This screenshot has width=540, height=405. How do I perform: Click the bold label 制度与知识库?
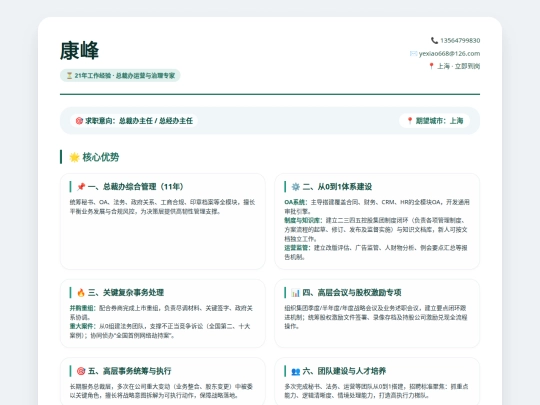pos(303,220)
